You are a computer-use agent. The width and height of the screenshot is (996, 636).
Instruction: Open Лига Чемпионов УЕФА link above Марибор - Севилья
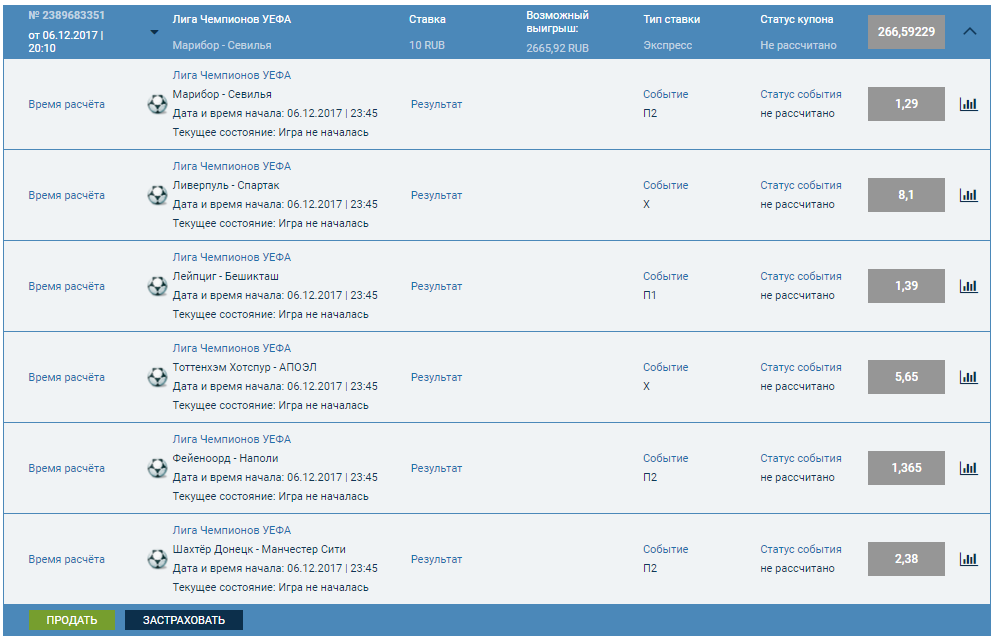[x=232, y=75]
